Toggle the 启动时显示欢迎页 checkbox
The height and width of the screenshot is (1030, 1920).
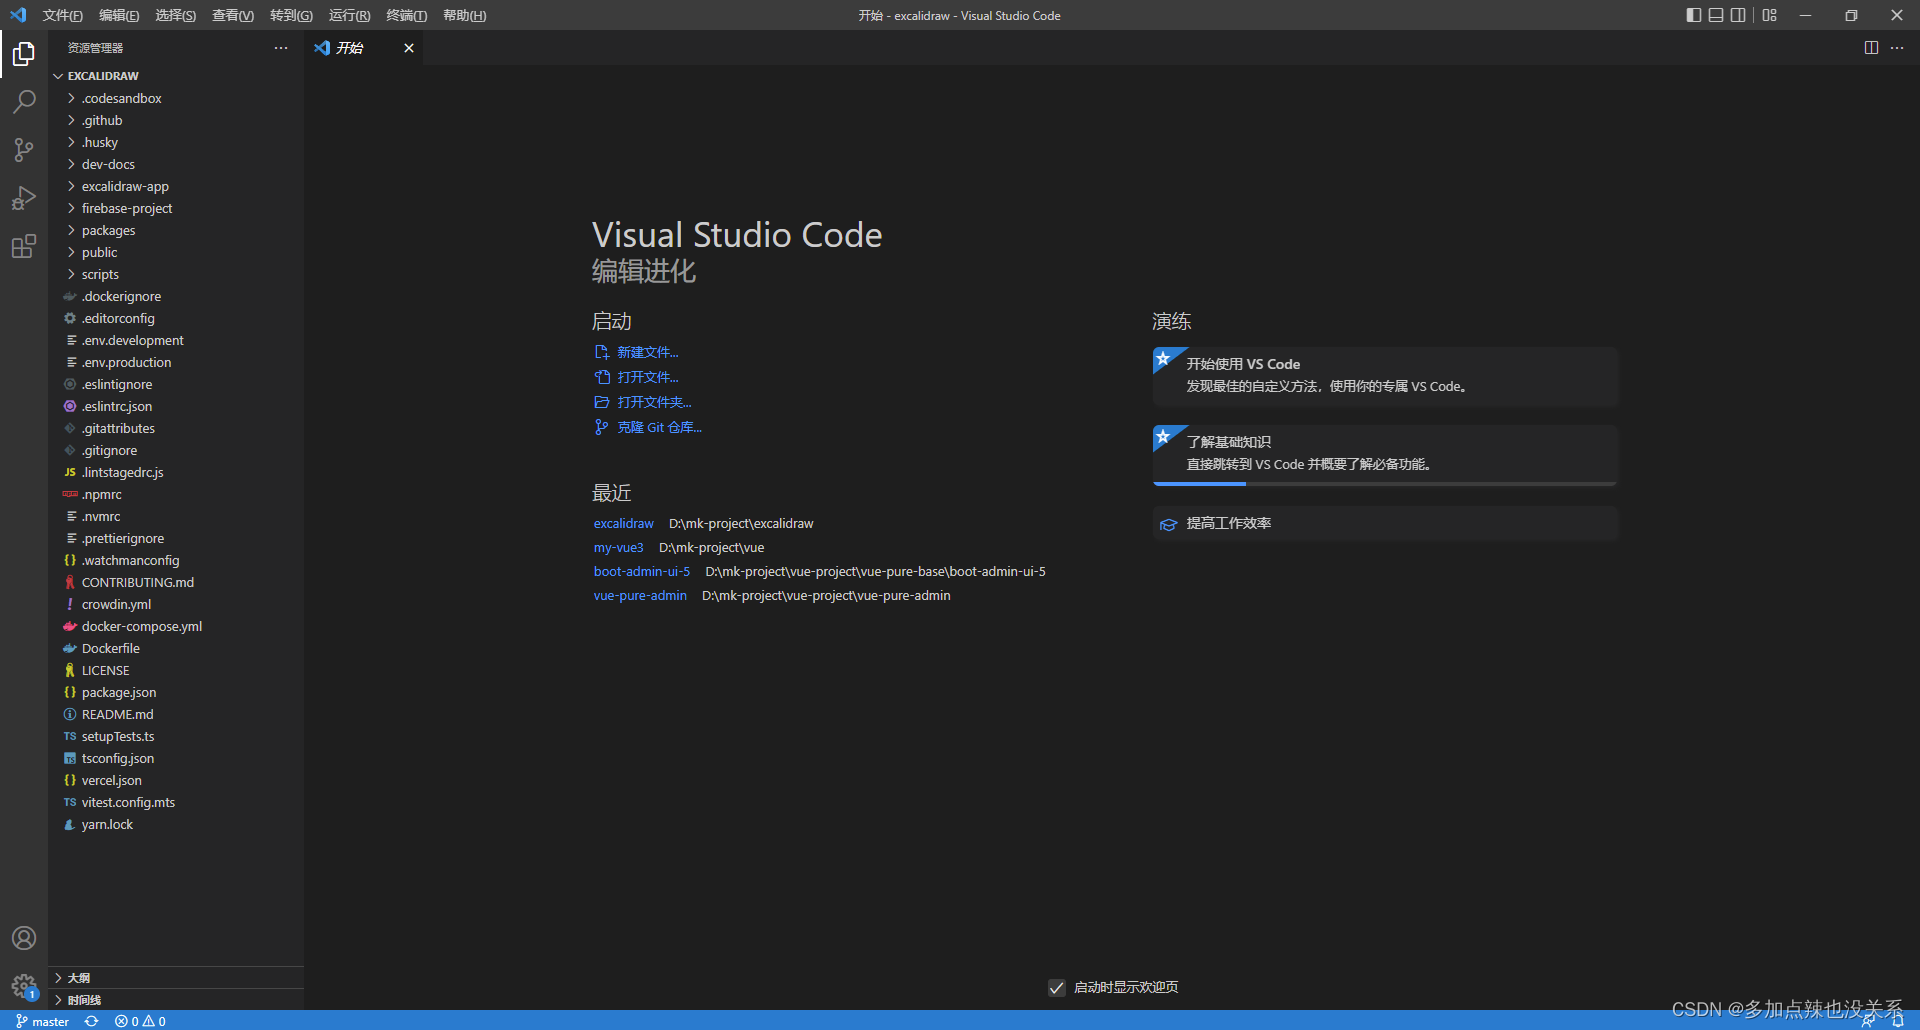1056,988
